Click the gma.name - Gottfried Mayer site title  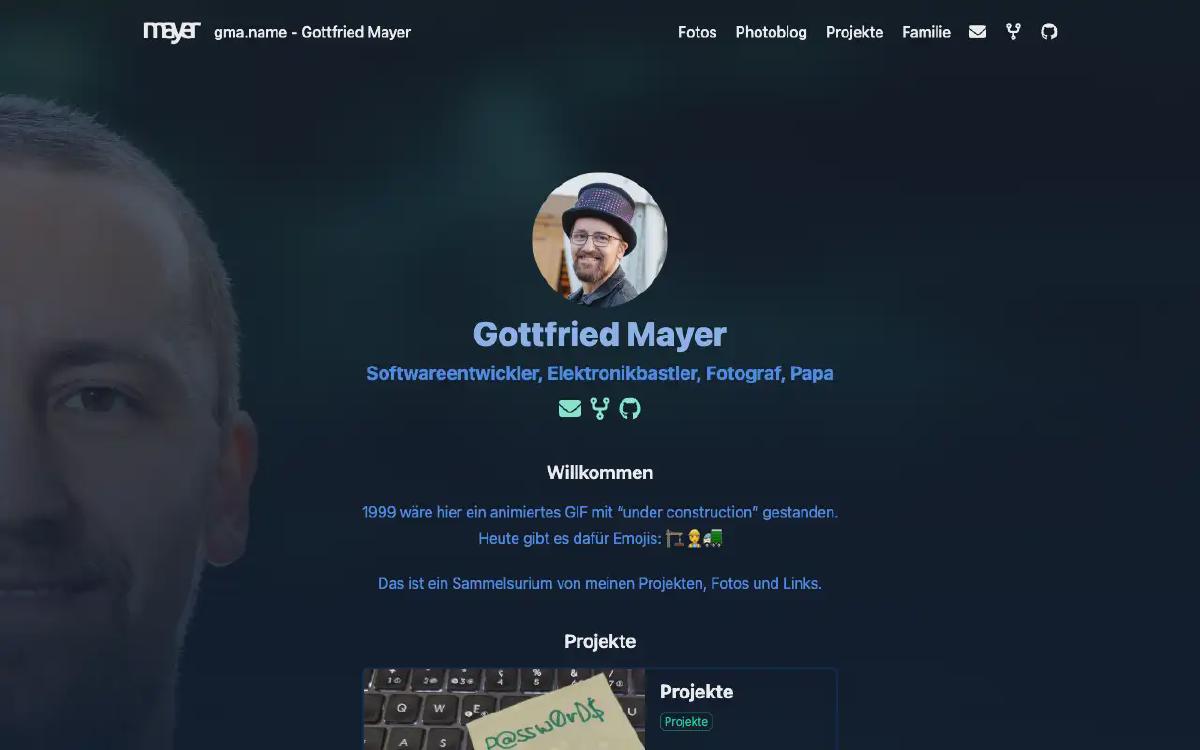[x=312, y=32]
